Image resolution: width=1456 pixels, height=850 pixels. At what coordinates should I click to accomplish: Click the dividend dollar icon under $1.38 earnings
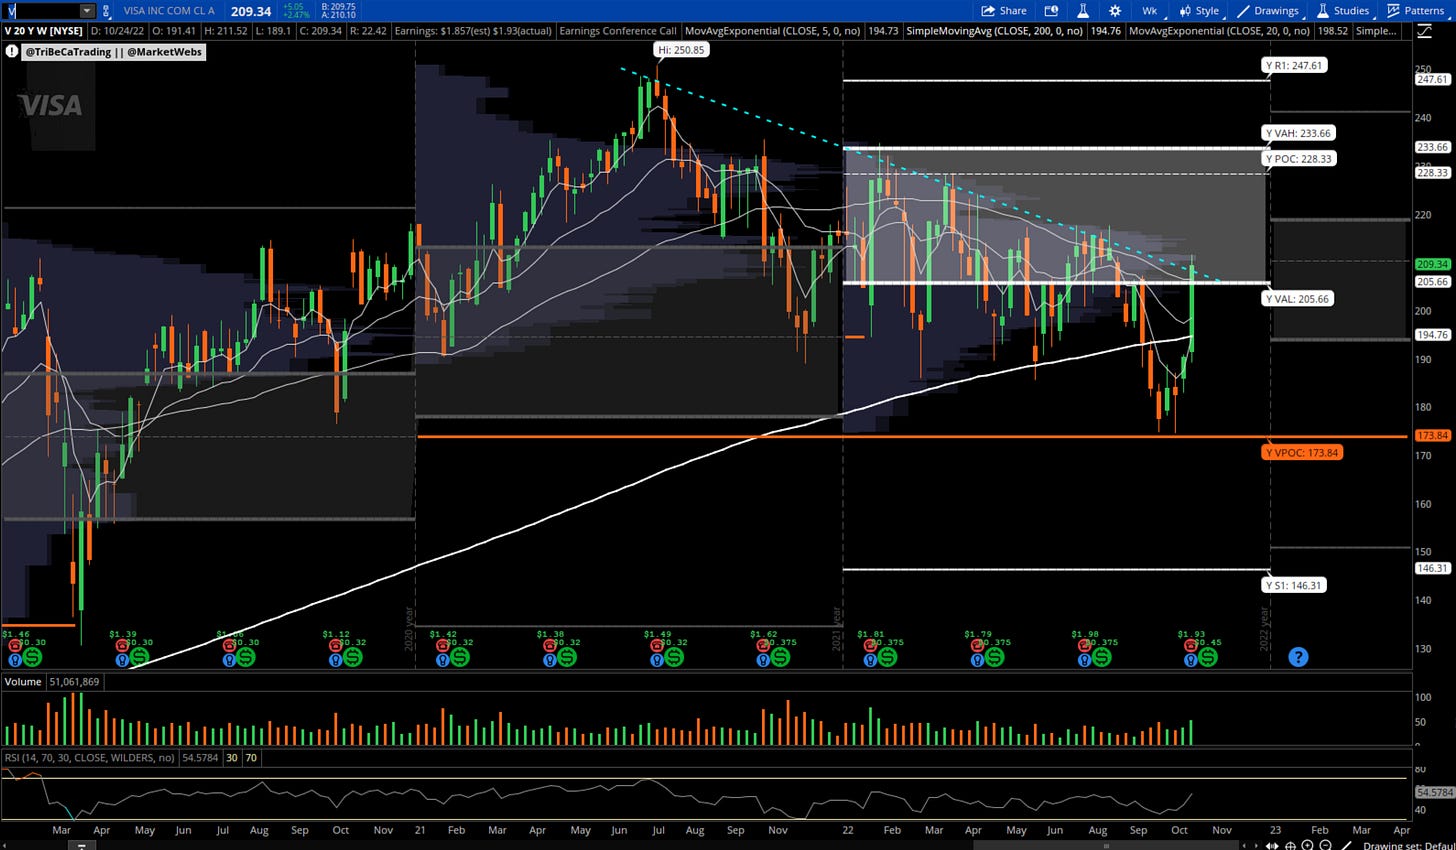(566, 658)
